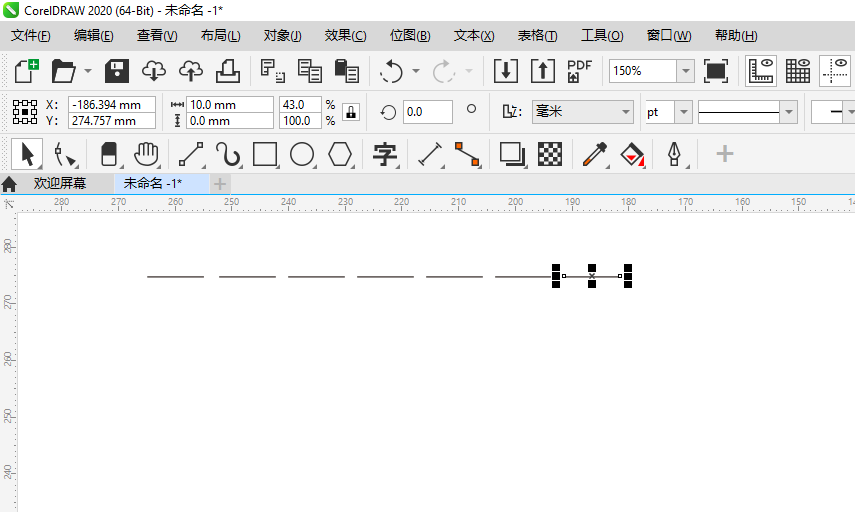Expand the zoom level 150% dropdown
This screenshot has height=512, width=855.
(x=685, y=71)
